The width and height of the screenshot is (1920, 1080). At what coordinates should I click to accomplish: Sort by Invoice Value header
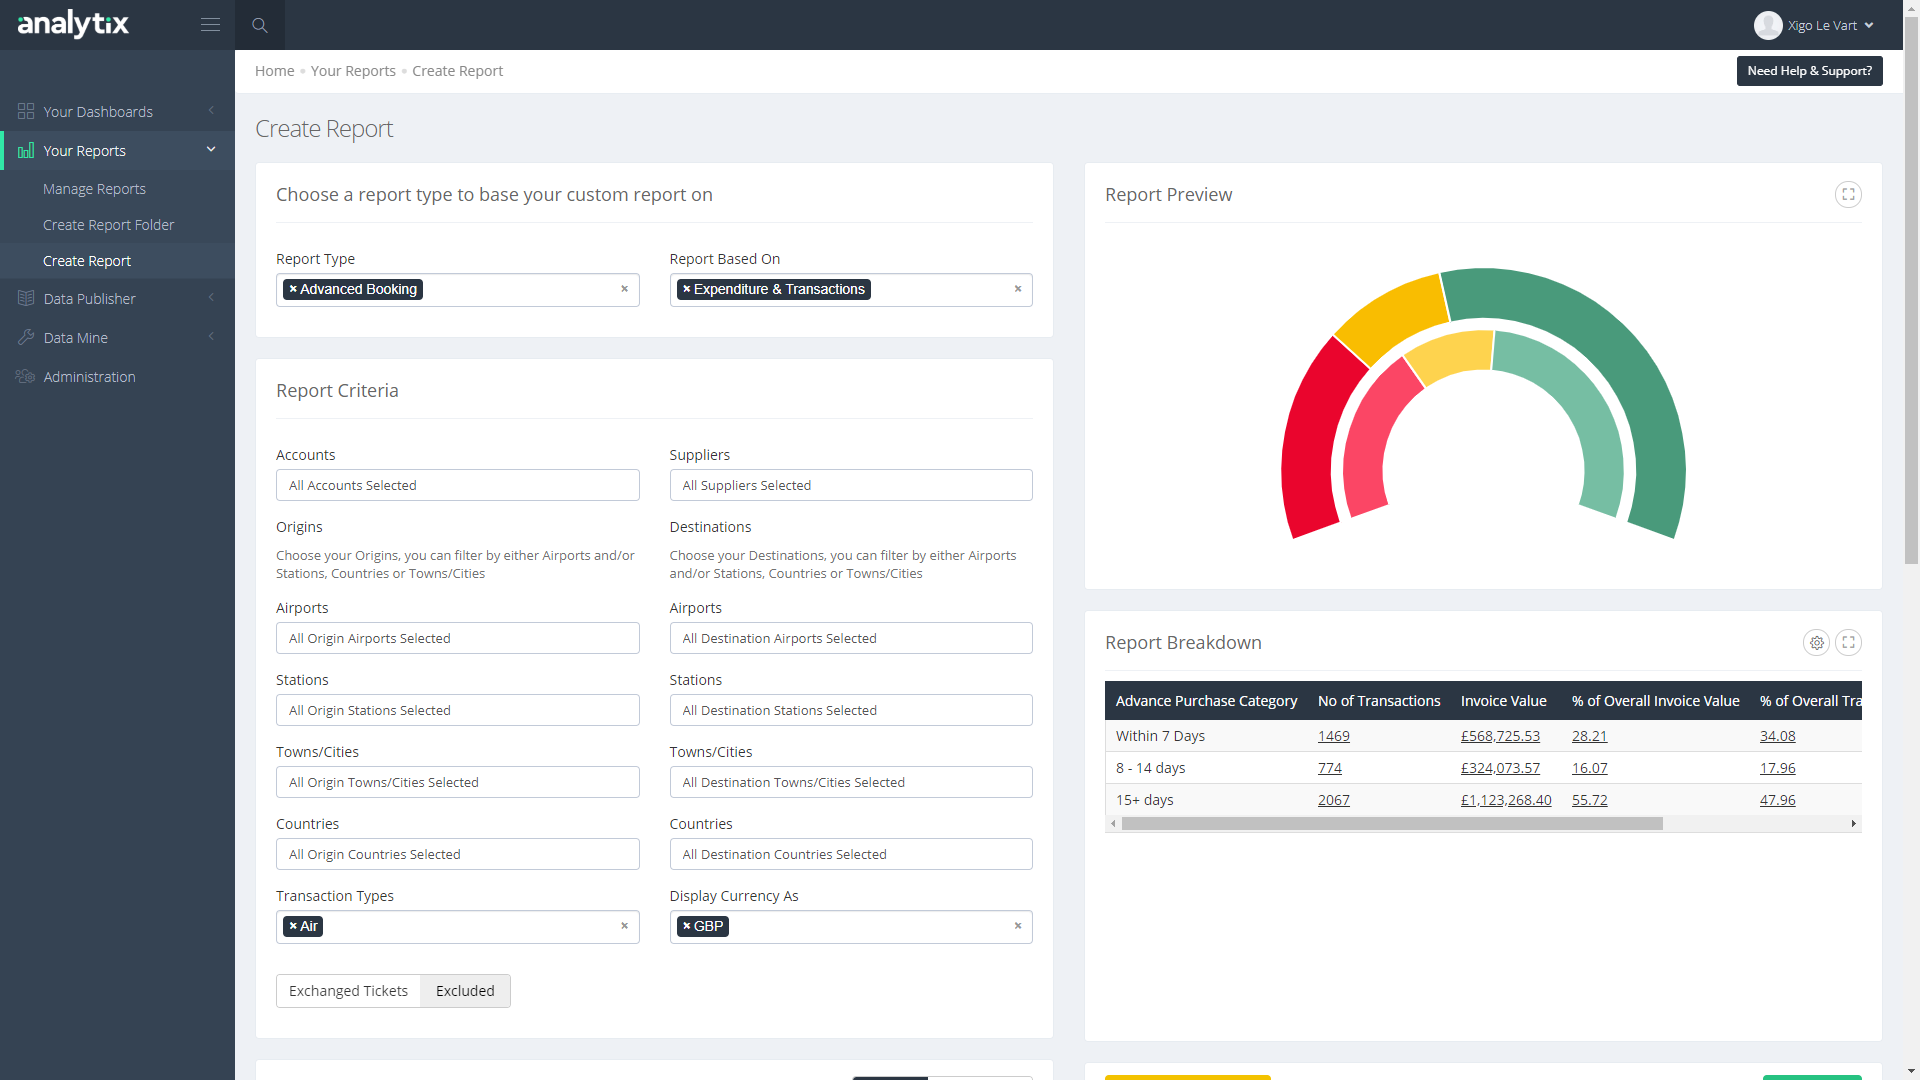pyautogui.click(x=1503, y=701)
